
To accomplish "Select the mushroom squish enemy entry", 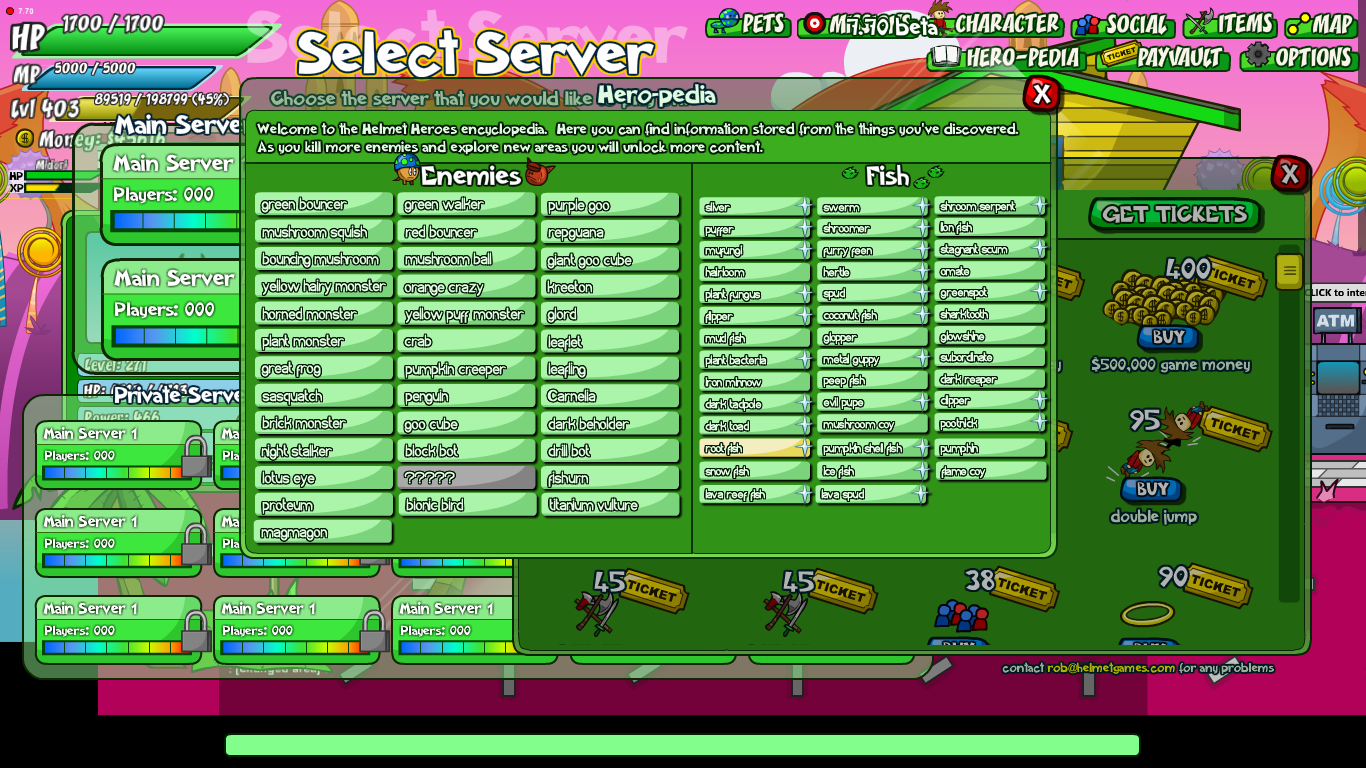I will tap(323, 232).
